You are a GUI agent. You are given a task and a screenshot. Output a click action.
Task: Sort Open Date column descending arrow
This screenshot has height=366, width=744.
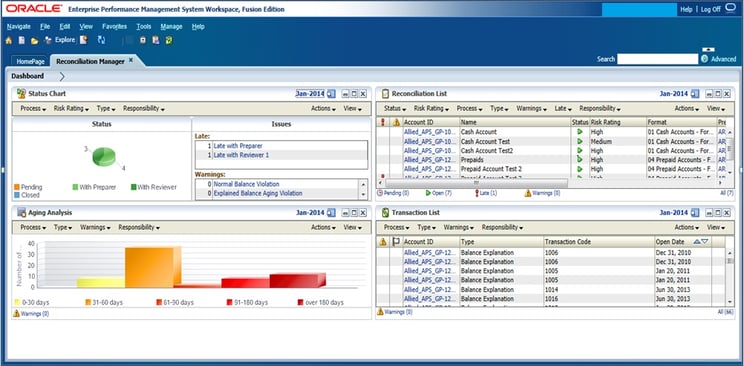[705, 242]
